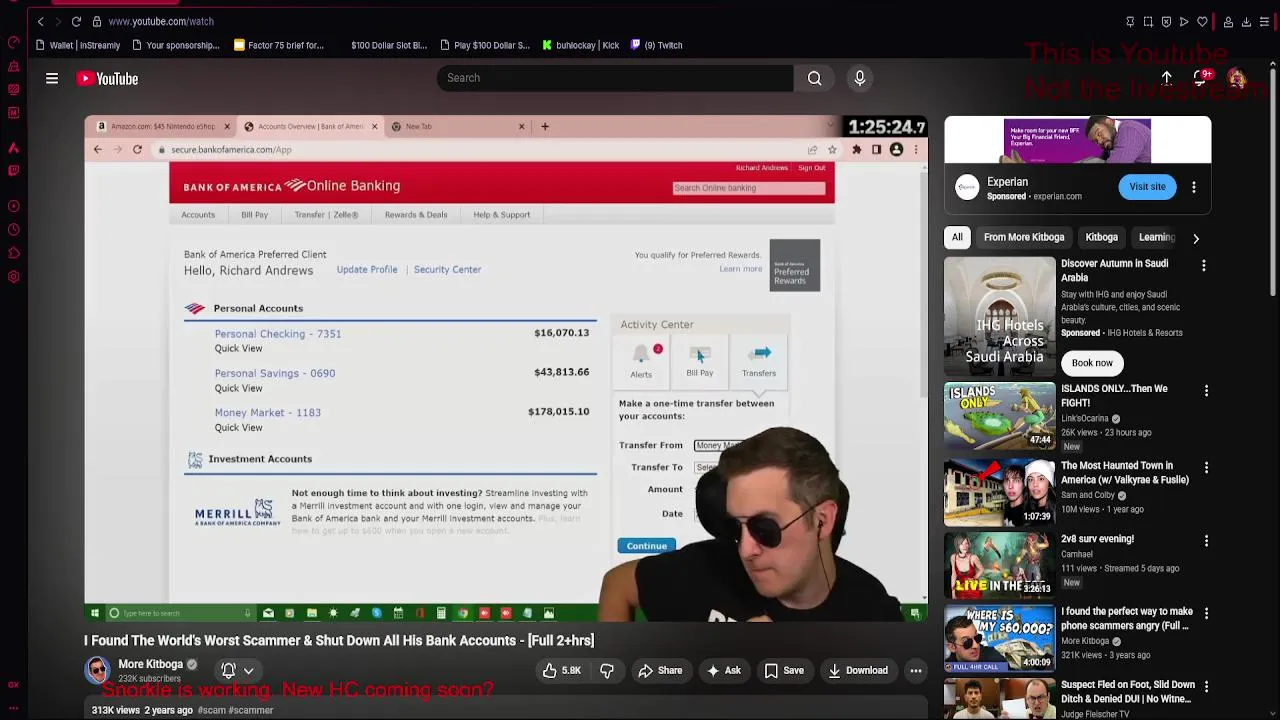Open Suspect Fled on Foot video title
The height and width of the screenshot is (720, 1280).
tap(1128, 692)
